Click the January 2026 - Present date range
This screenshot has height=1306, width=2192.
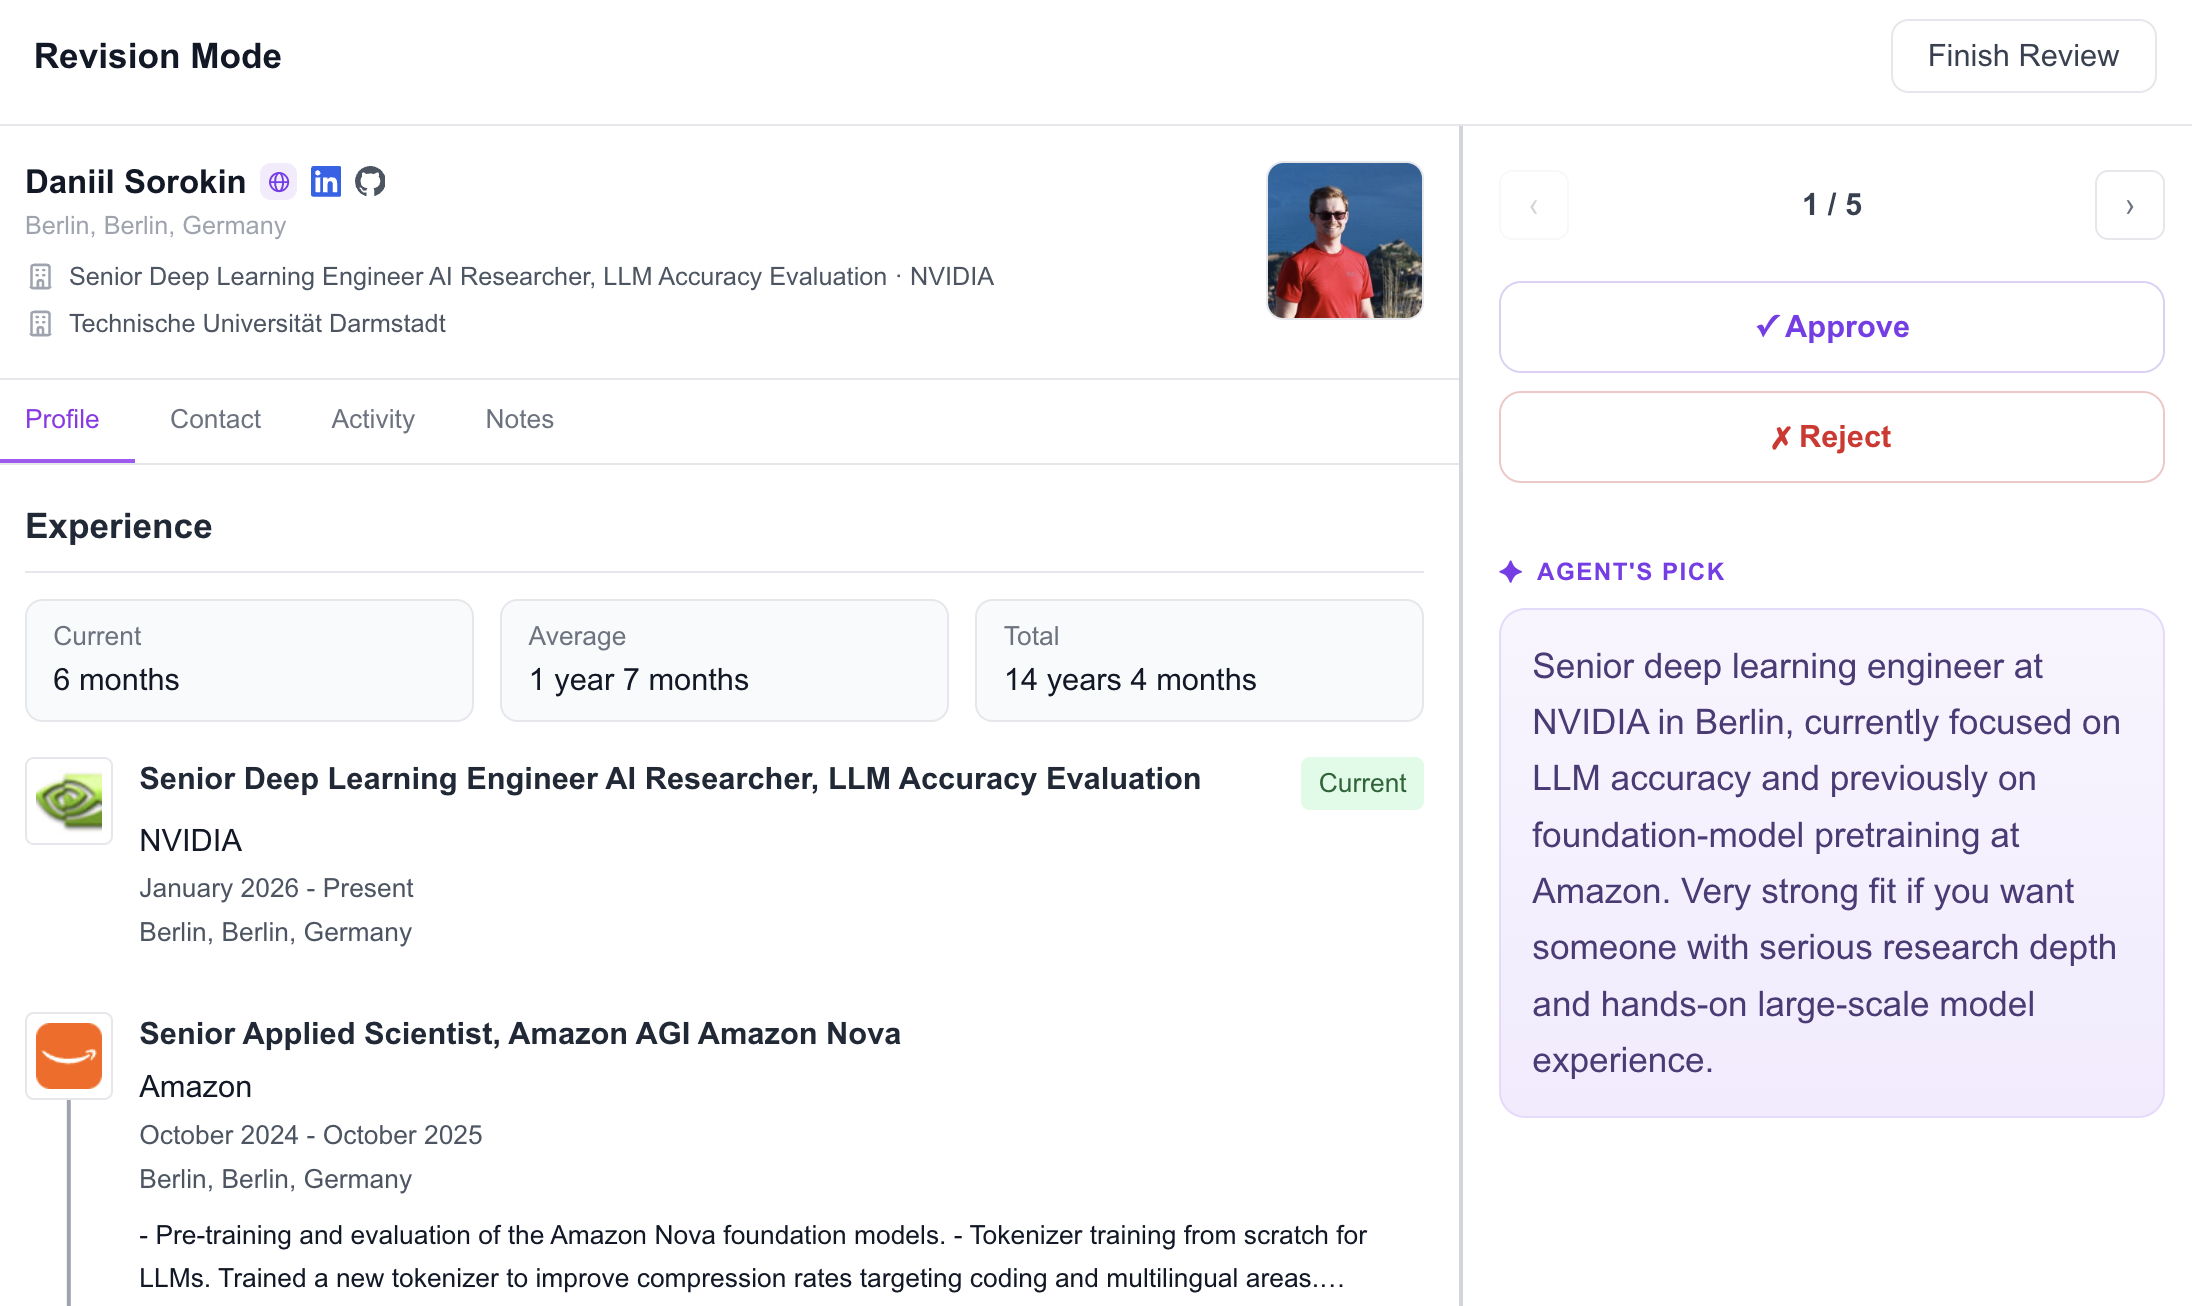276,888
